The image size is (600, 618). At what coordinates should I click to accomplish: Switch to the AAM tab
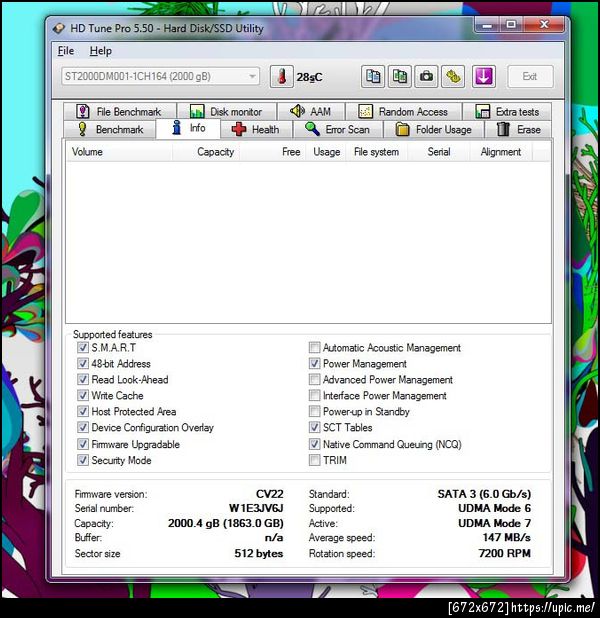pyautogui.click(x=311, y=112)
